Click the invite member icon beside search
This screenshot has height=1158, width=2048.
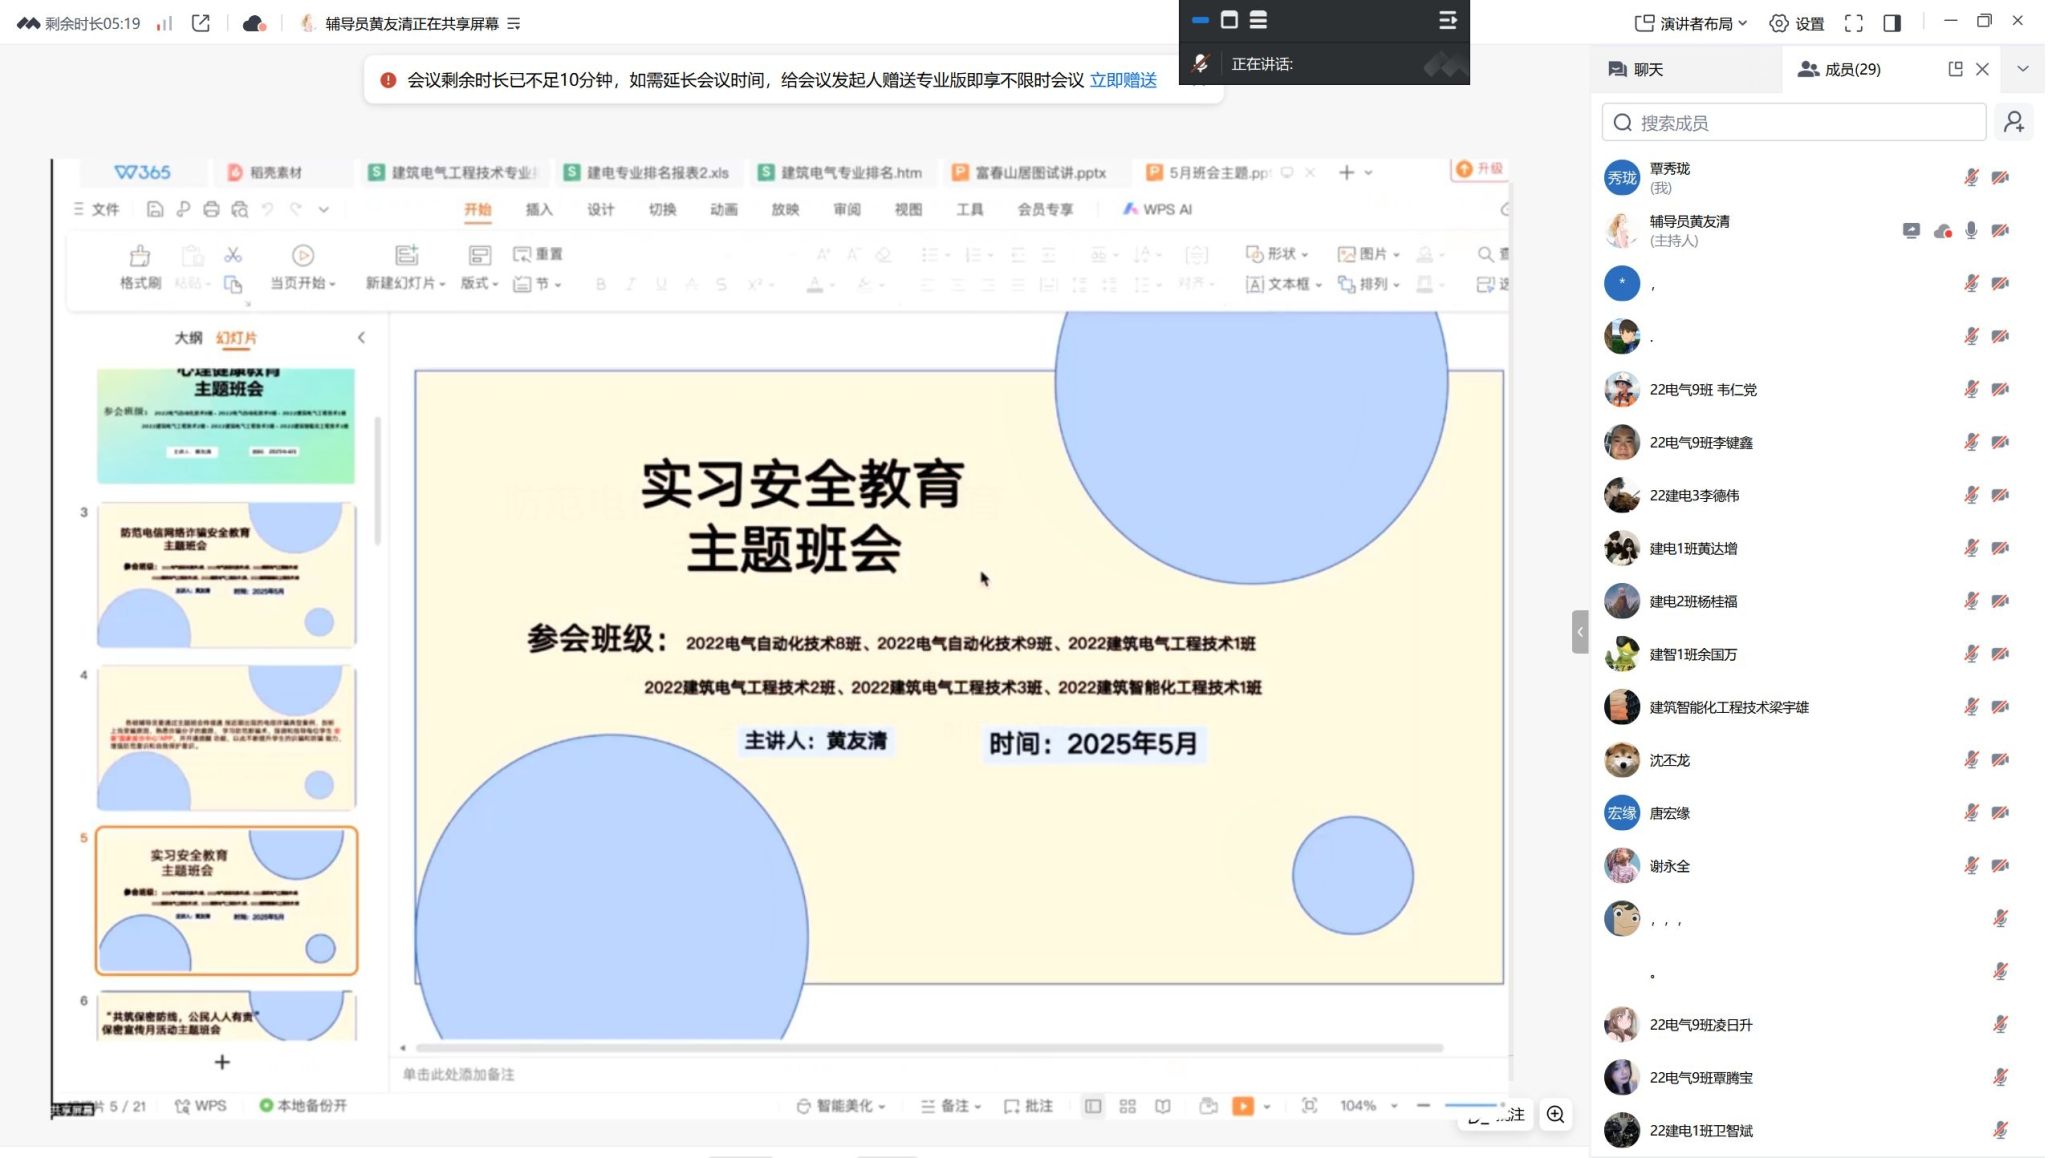tap(2013, 122)
